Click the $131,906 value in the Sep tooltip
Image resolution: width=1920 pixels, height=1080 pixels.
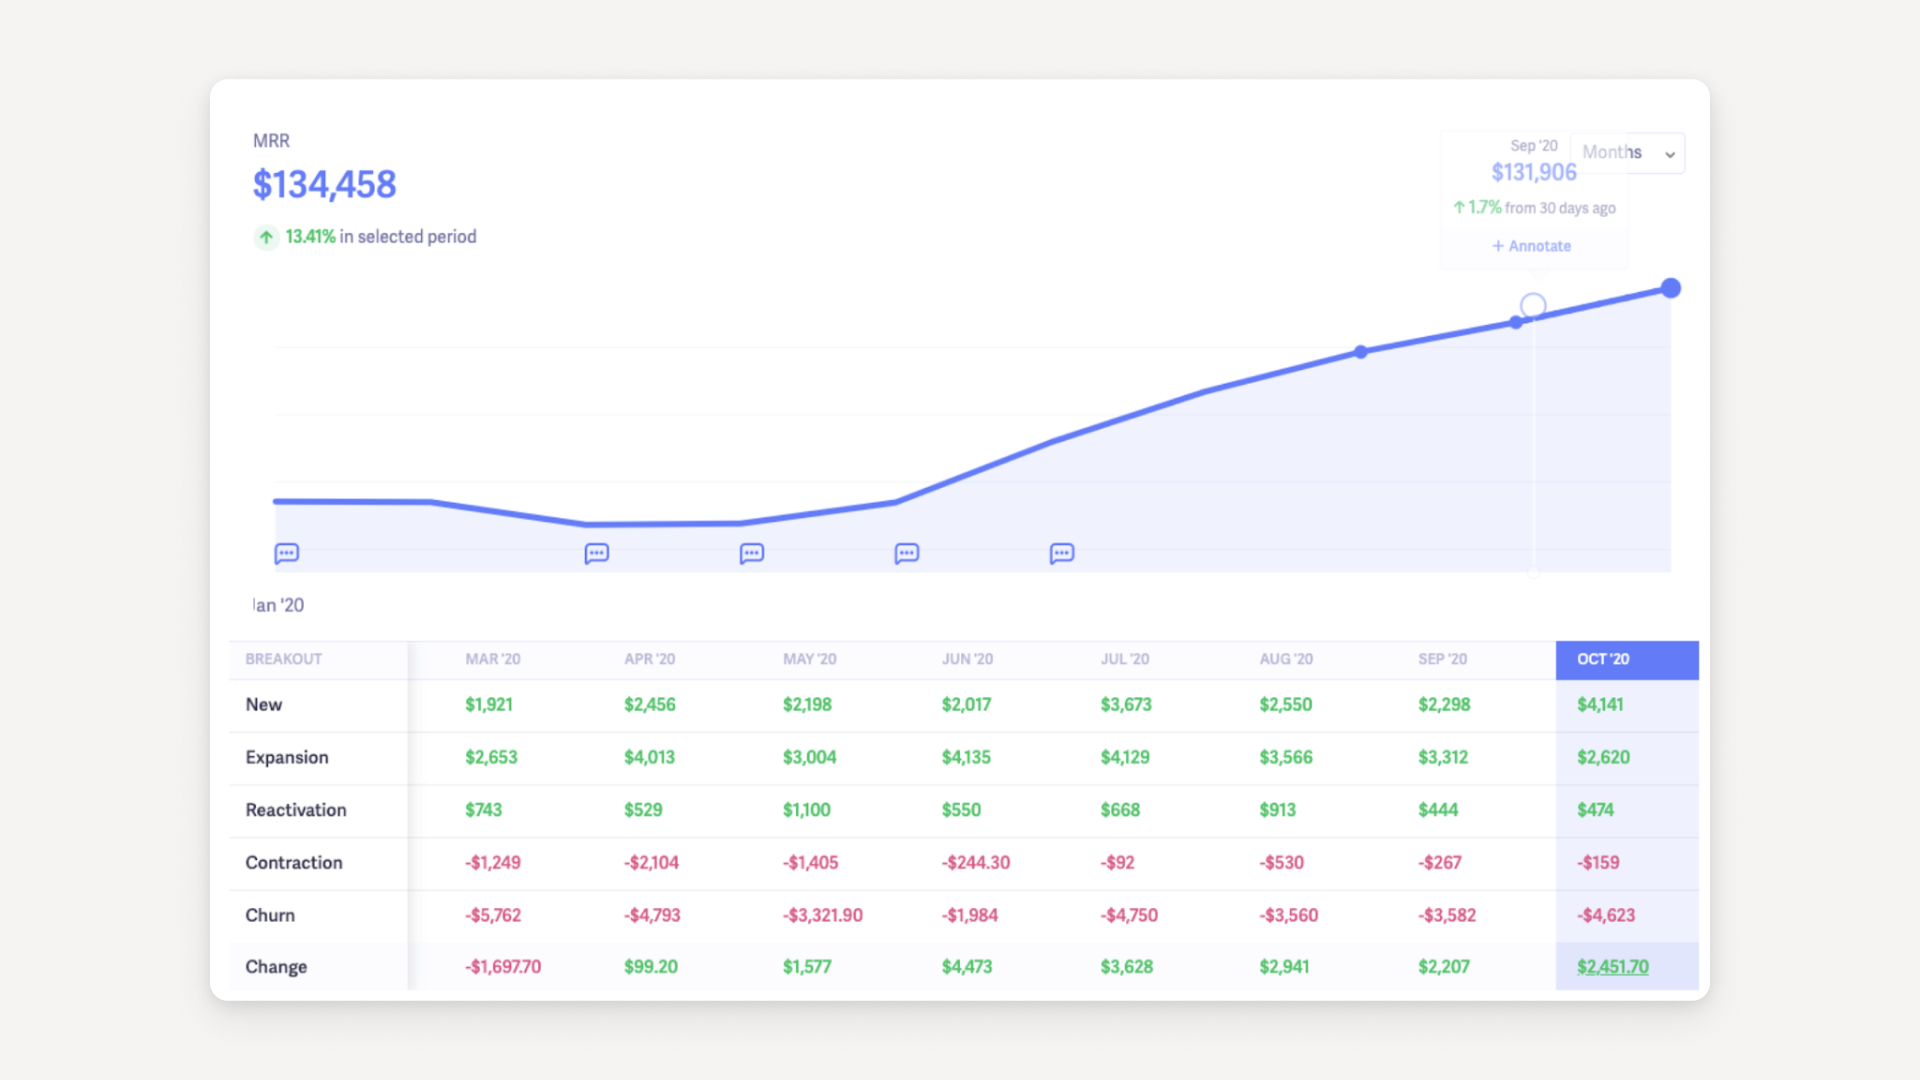pos(1533,172)
